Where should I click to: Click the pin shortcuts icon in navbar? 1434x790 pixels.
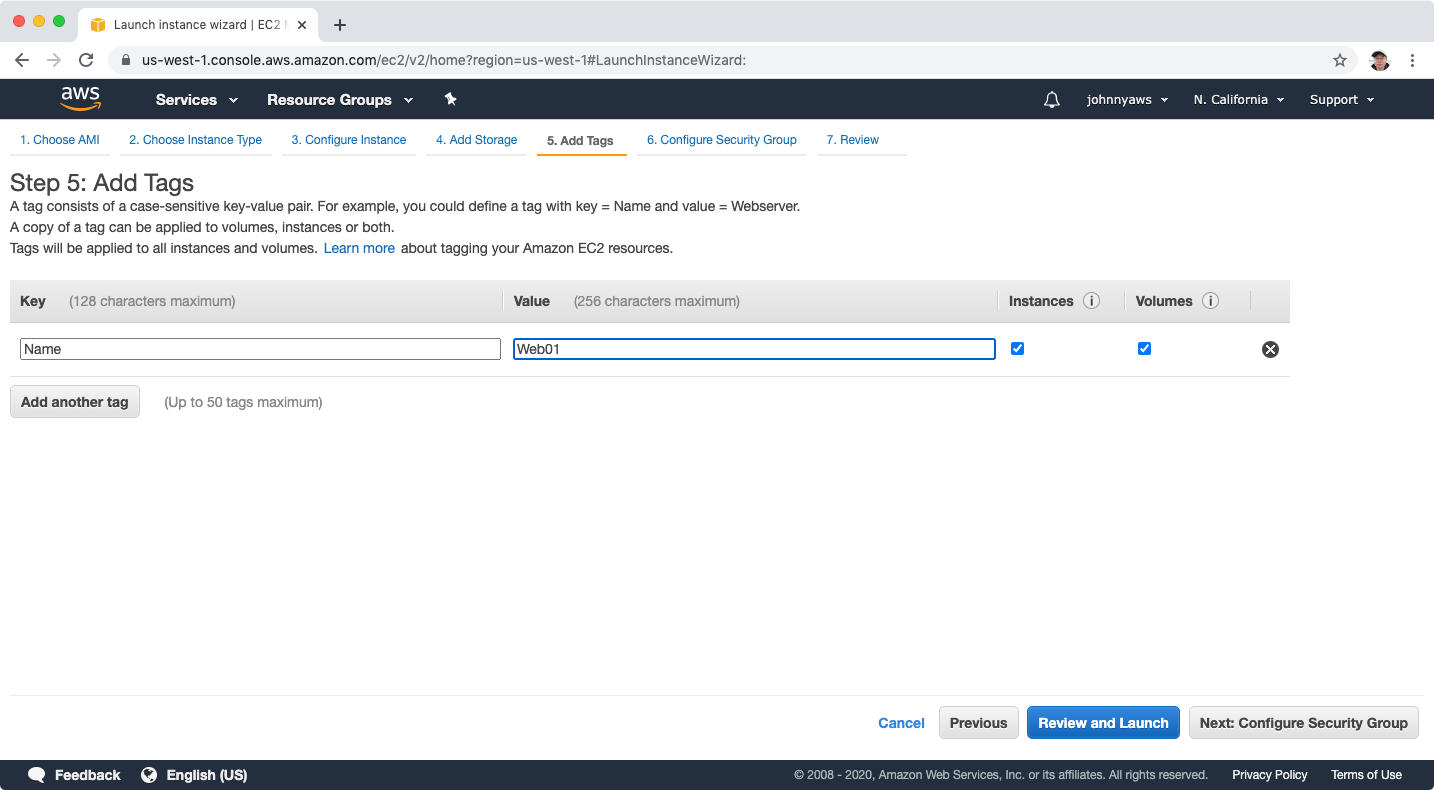click(x=450, y=99)
